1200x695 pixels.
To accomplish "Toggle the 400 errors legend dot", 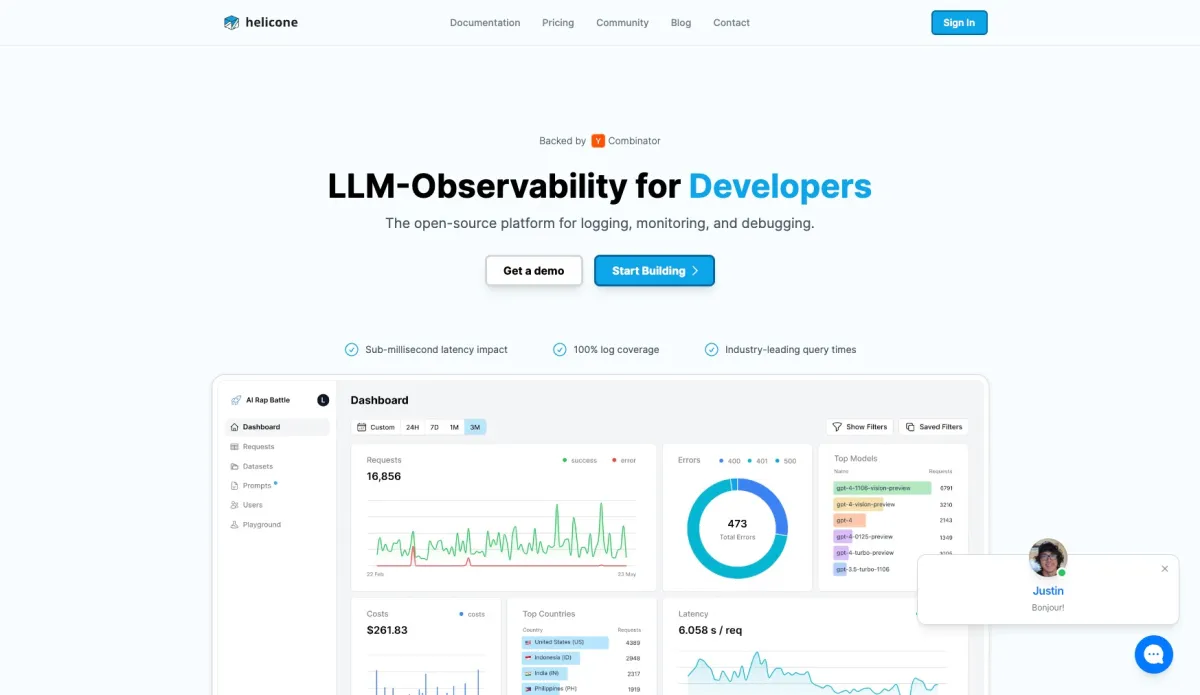I will click(721, 460).
